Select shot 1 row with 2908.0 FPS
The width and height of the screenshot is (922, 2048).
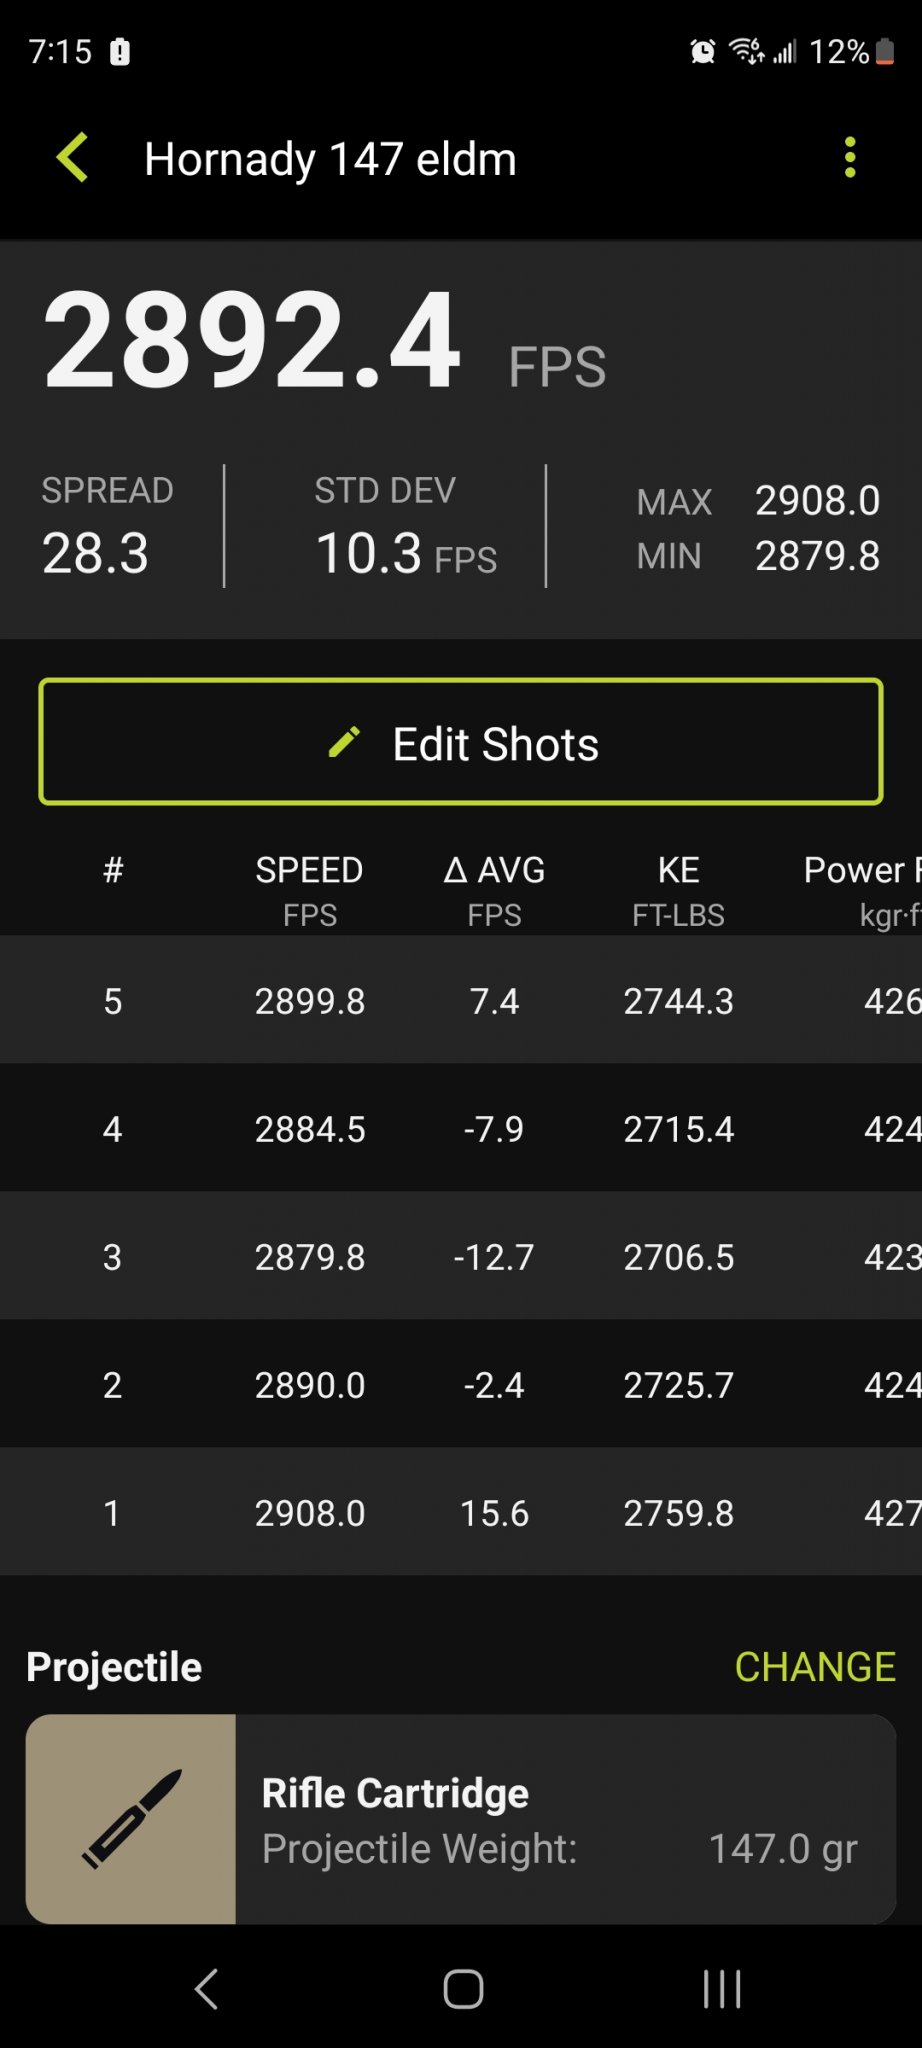point(461,1512)
